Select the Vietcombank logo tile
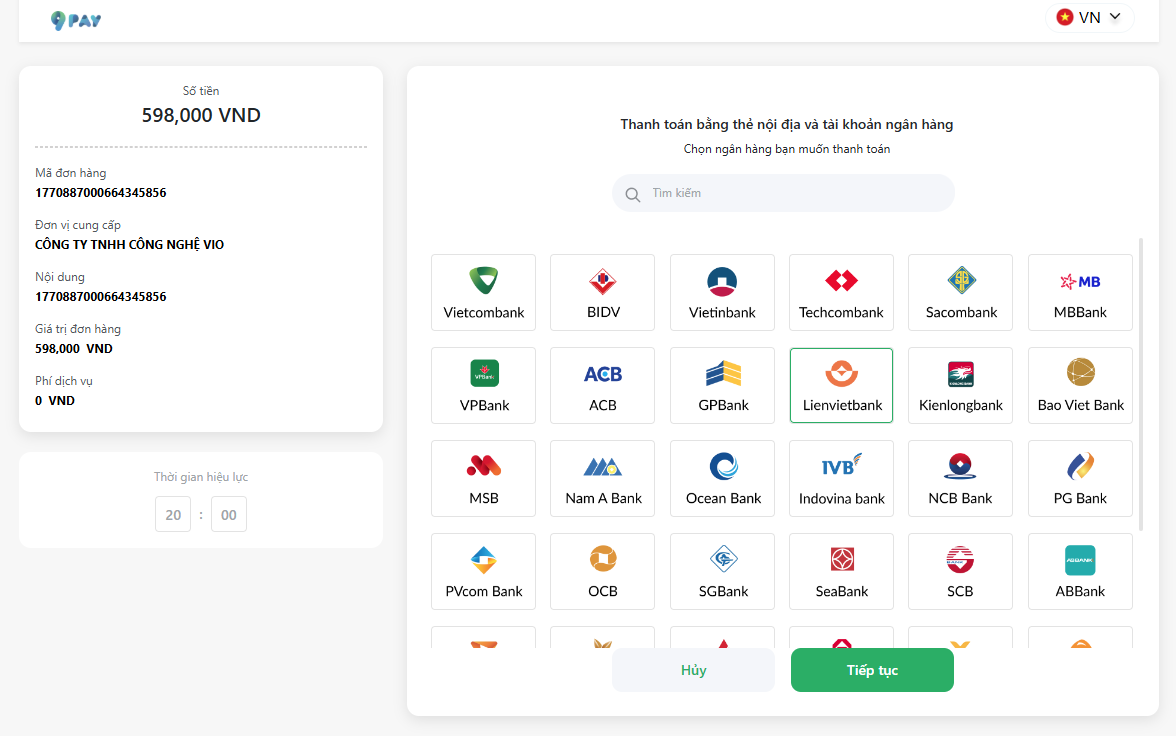Screen dimensions: 1176x736 (484, 293)
